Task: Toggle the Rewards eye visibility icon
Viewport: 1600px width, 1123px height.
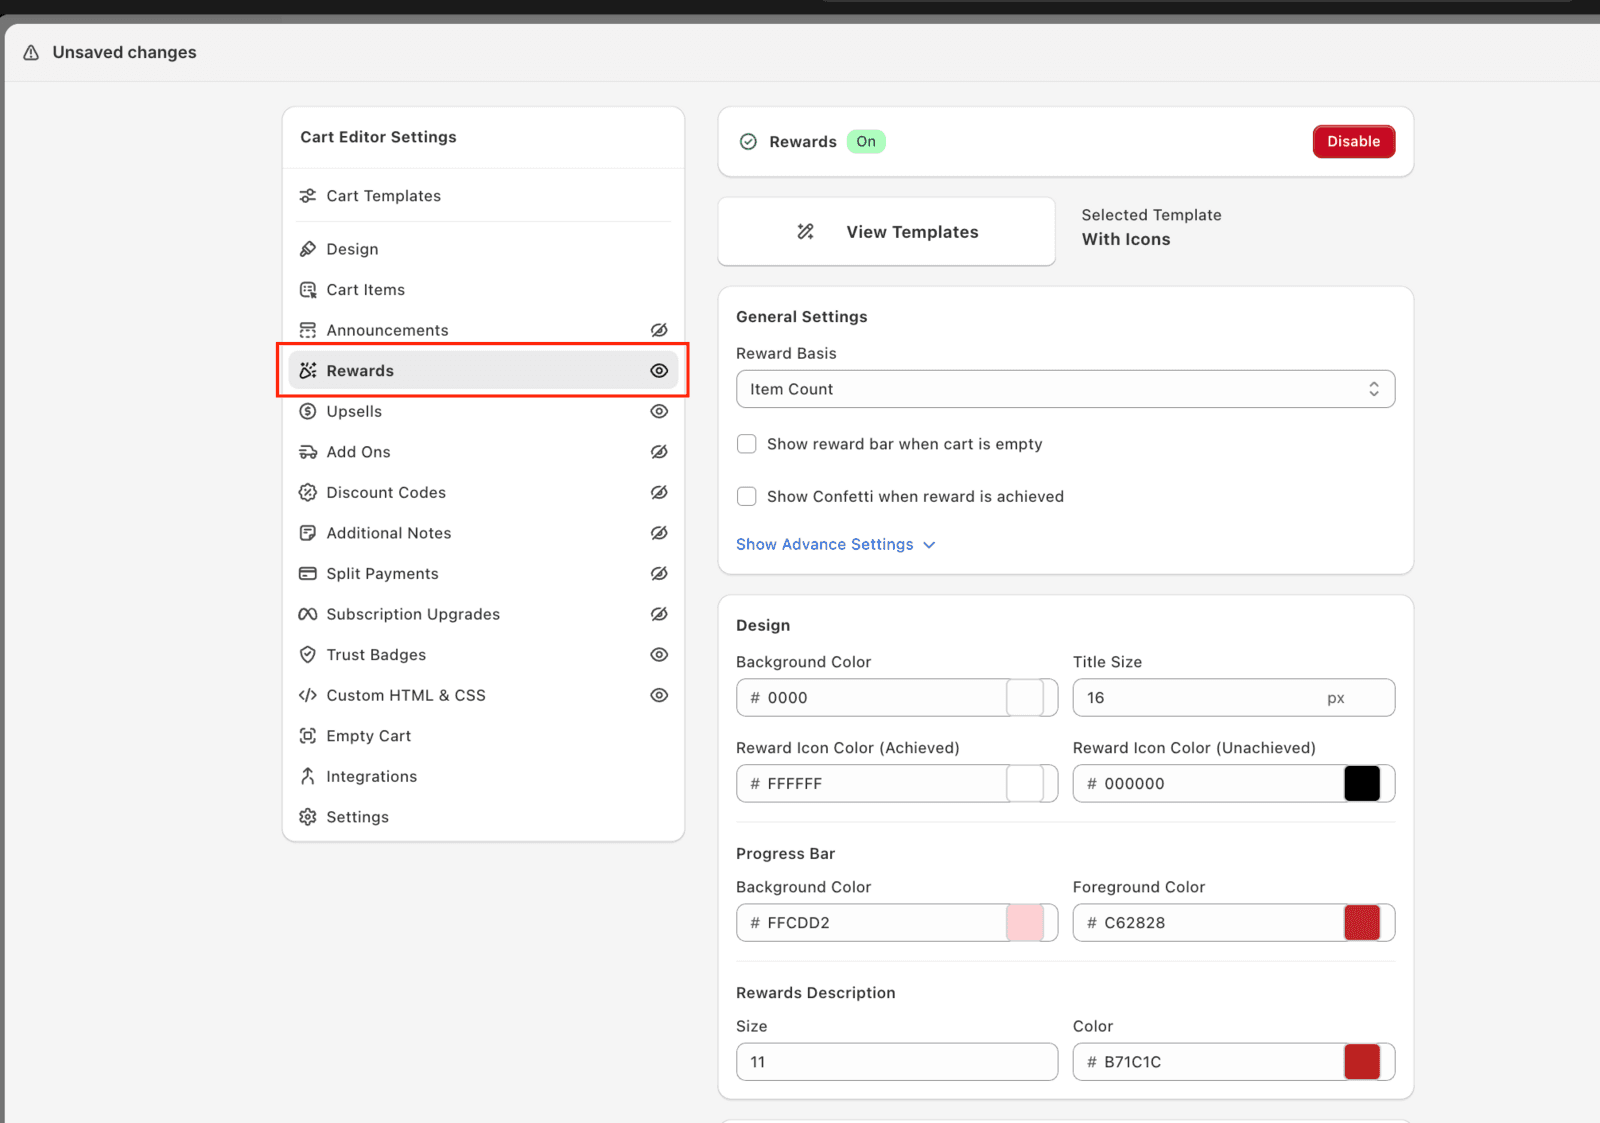Action: click(659, 371)
